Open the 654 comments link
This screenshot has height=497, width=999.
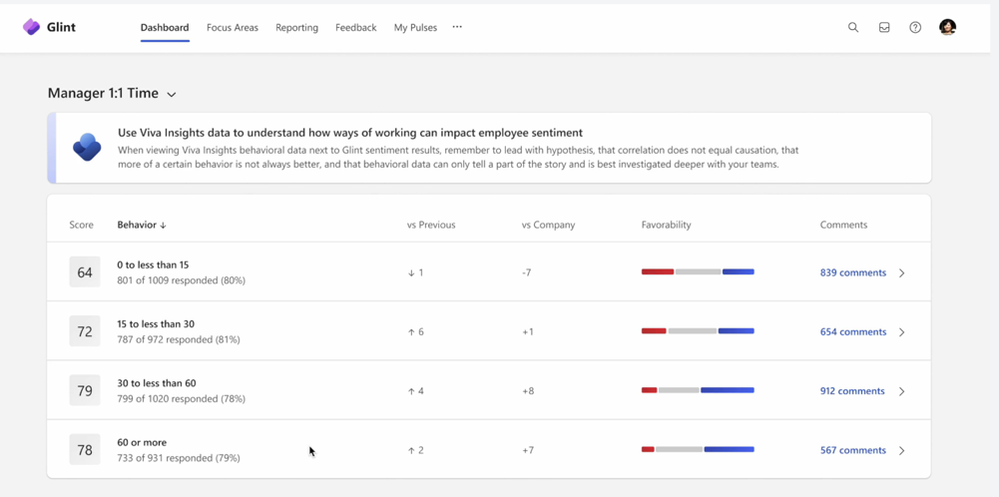853,332
